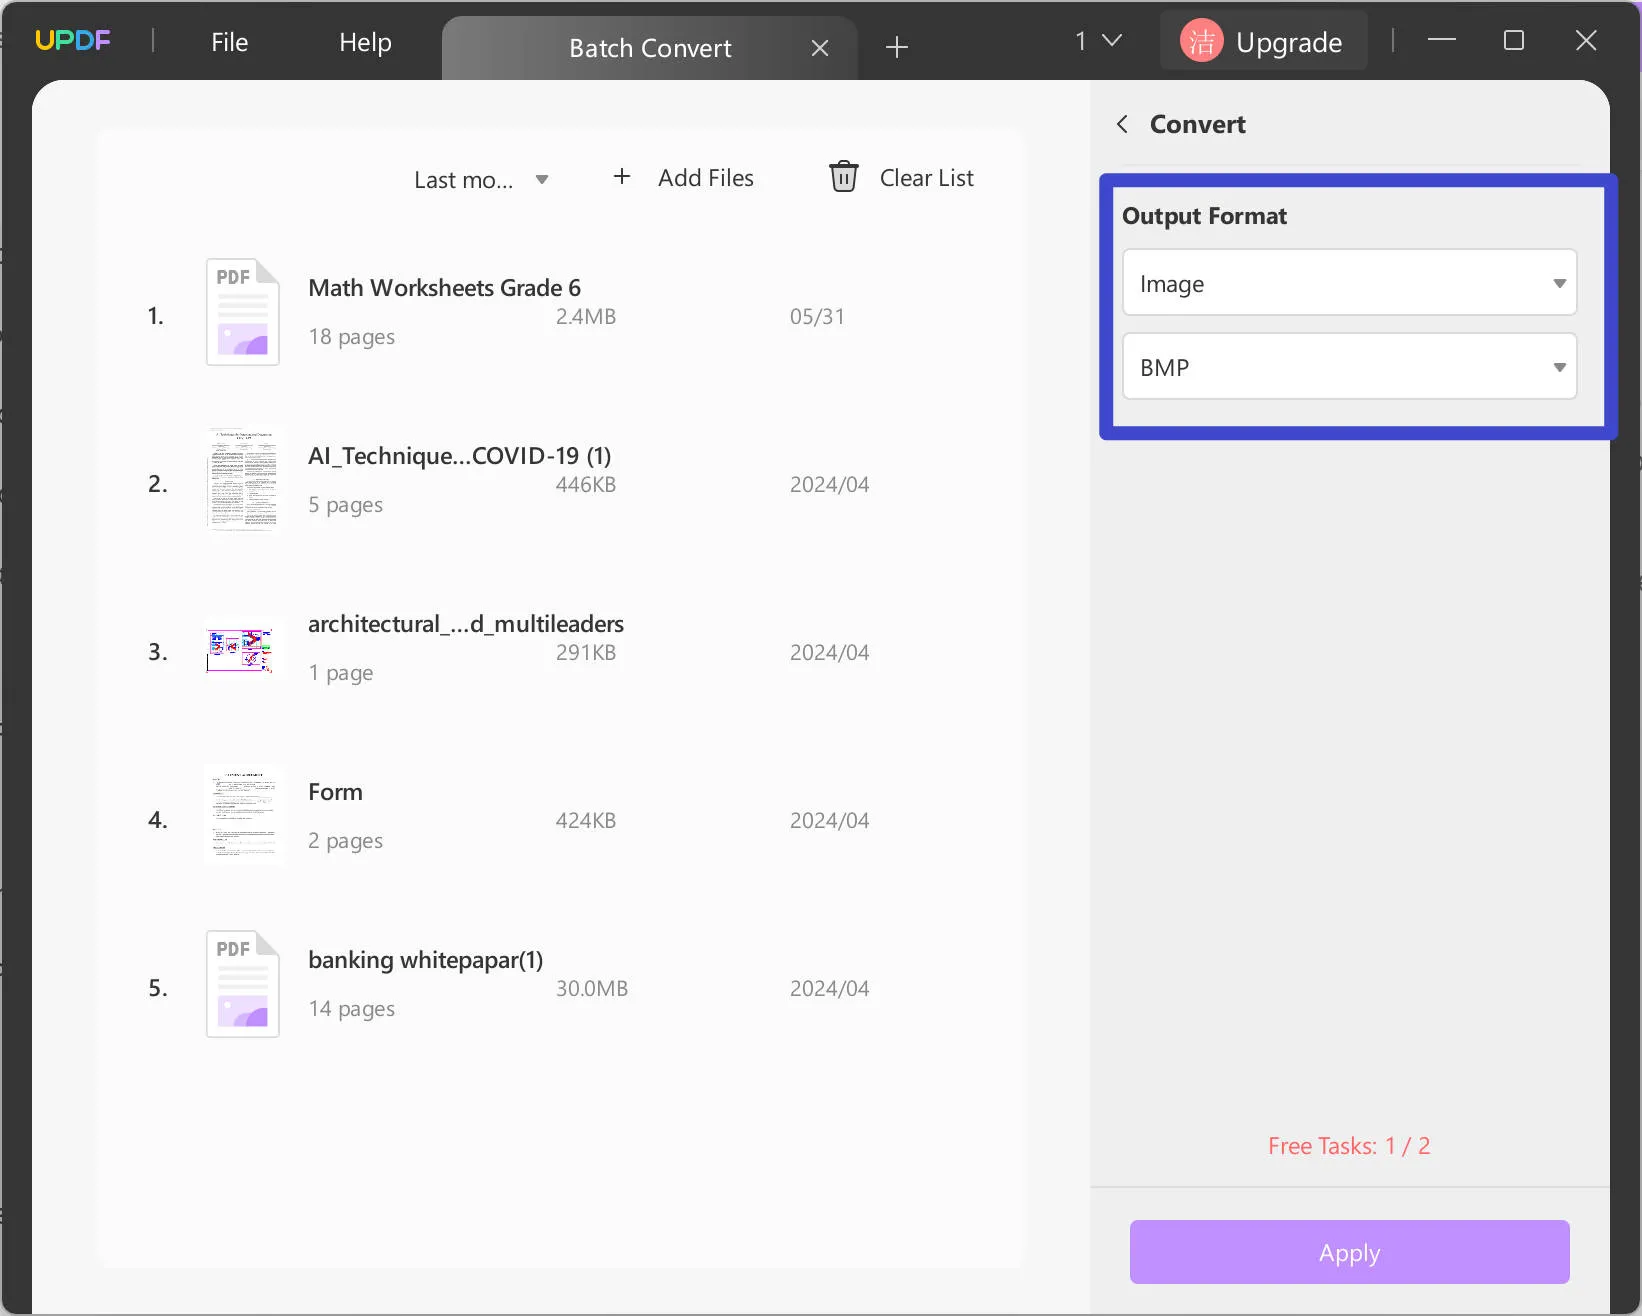Click file name AI_Technique...COVID-19 (1)

(460, 456)
